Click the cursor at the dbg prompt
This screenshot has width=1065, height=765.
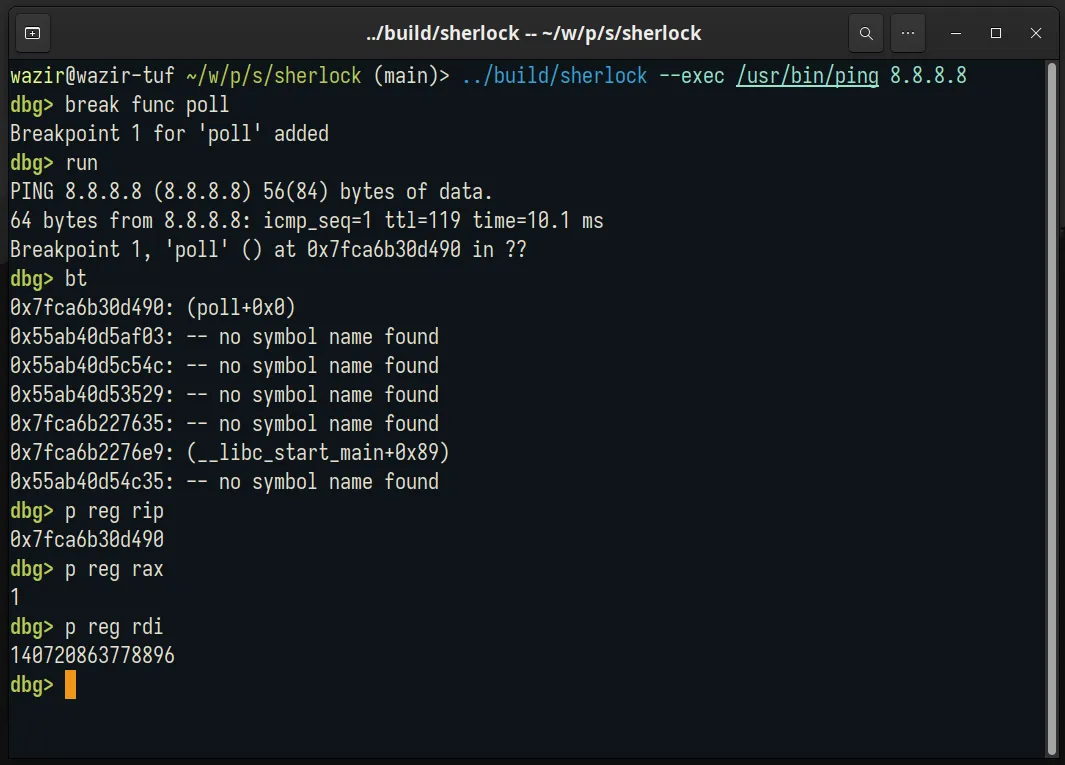pyautogui.click(x=68, y=685)
